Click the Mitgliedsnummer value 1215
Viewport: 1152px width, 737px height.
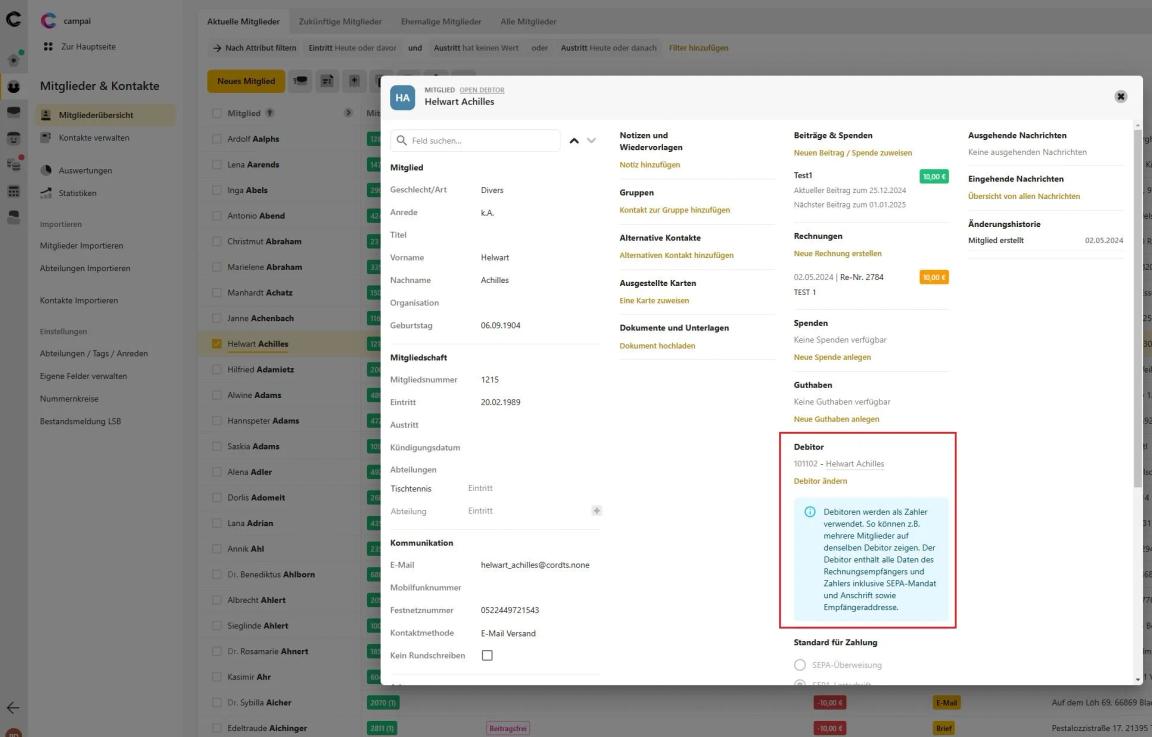coord(489,380)
